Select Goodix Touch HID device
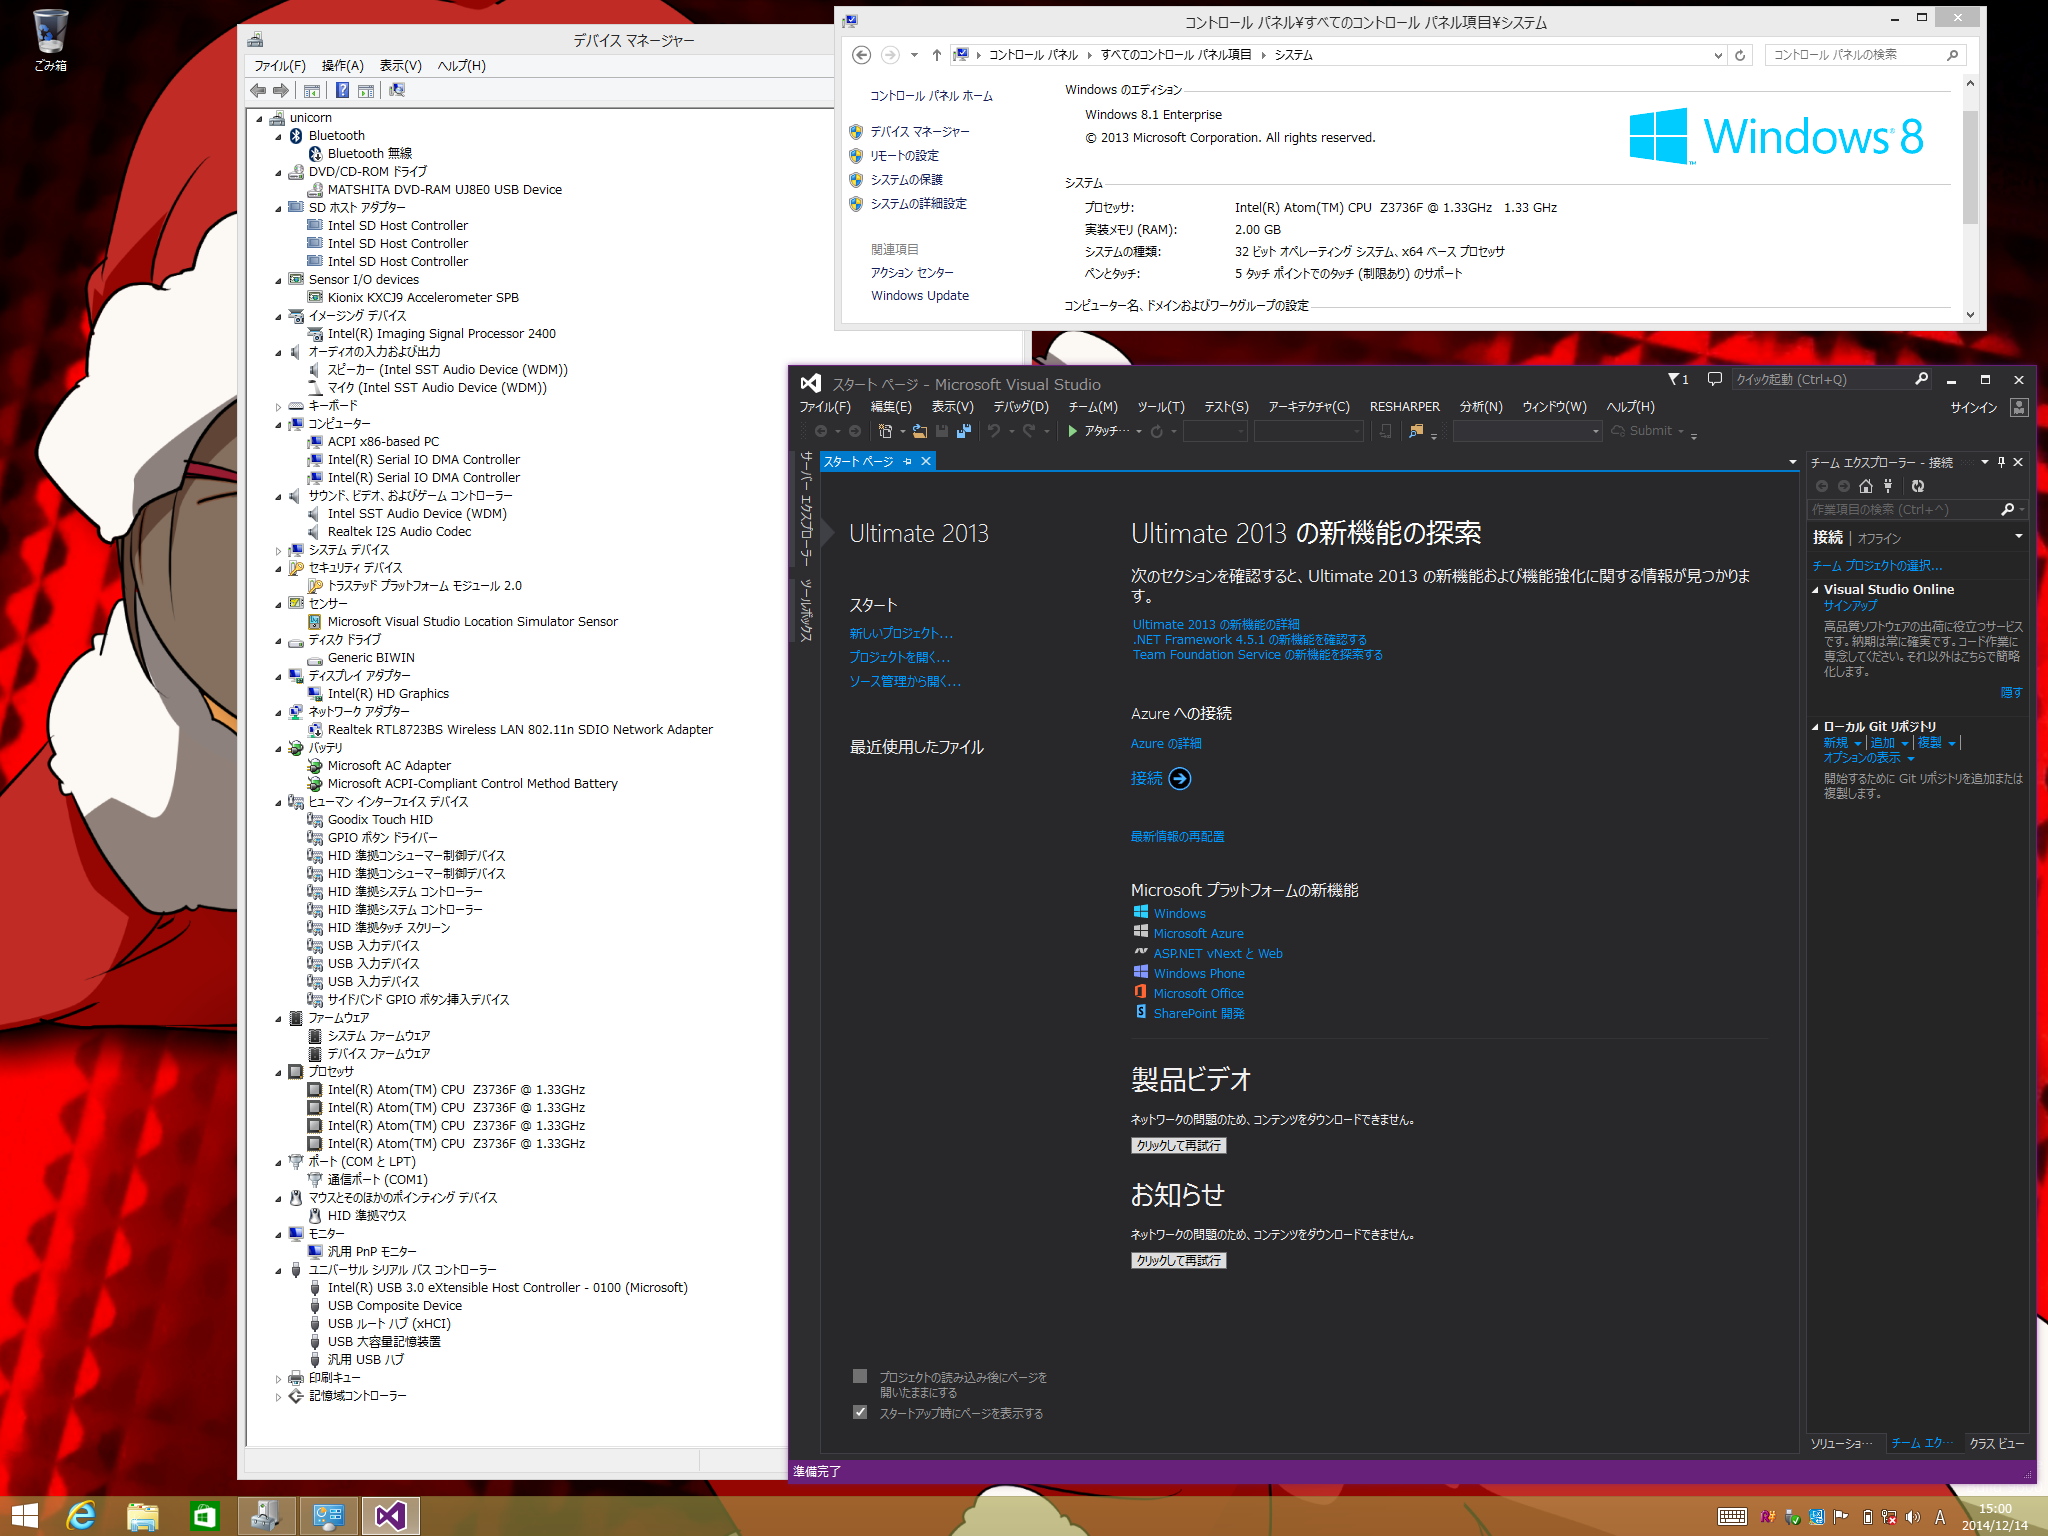 point(380,820)
